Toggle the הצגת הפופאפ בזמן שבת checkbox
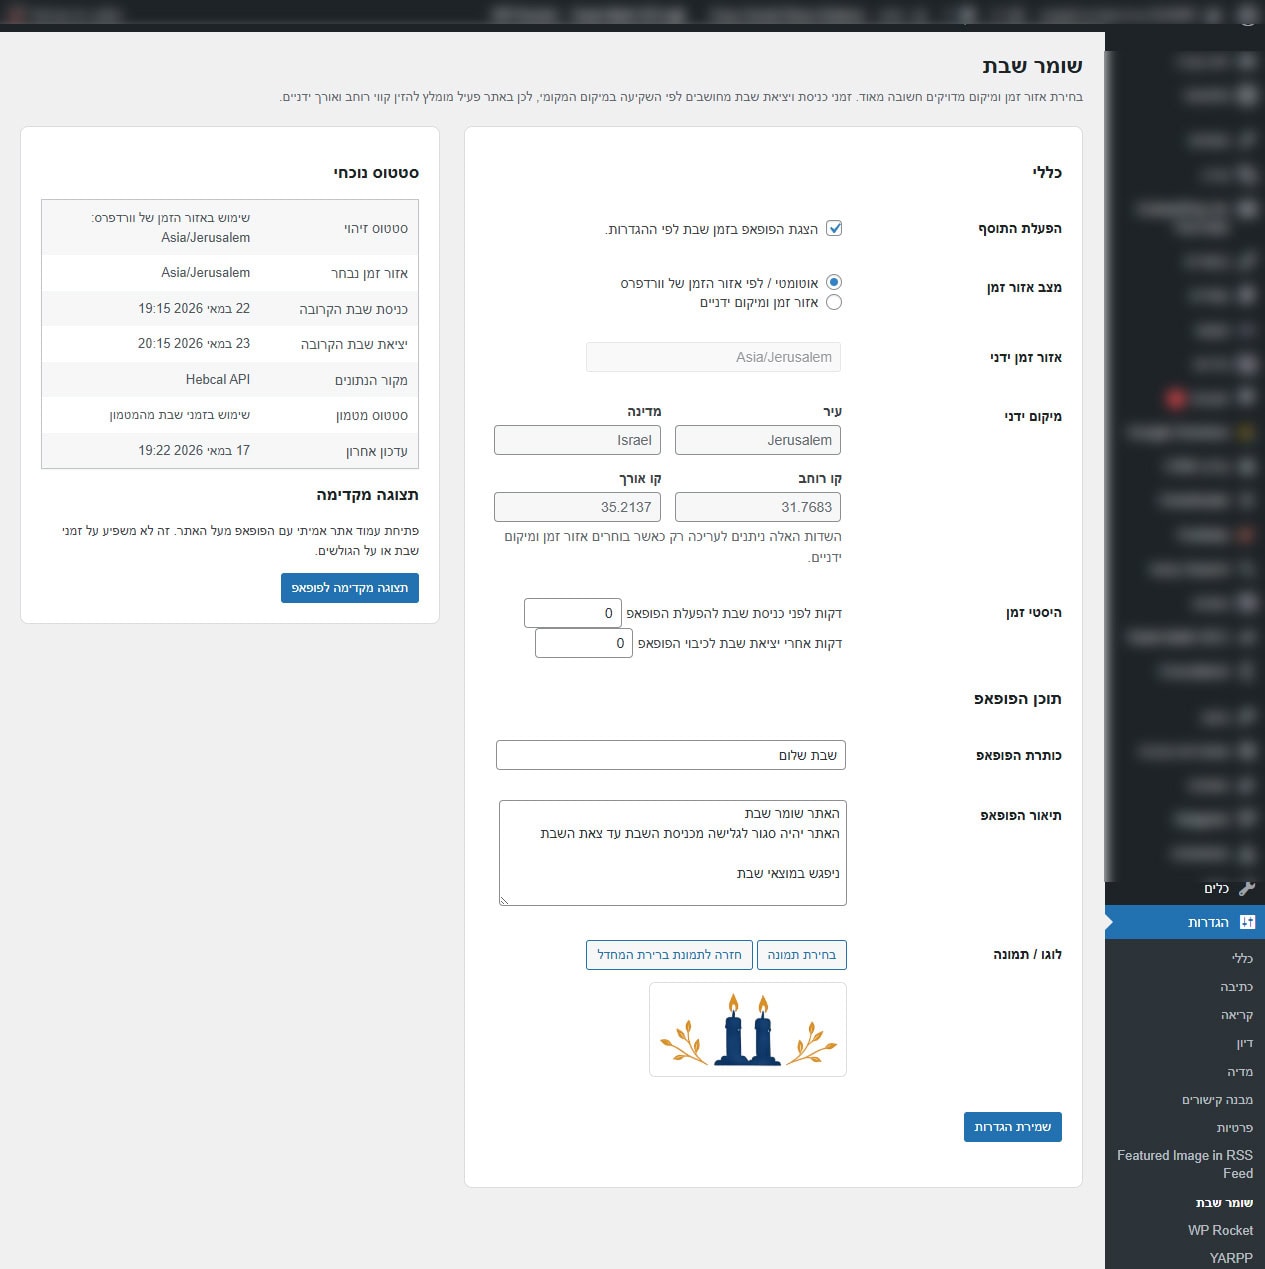Image resolution: width=1265 pixels, height=1269 pixels. pos(834,228)
